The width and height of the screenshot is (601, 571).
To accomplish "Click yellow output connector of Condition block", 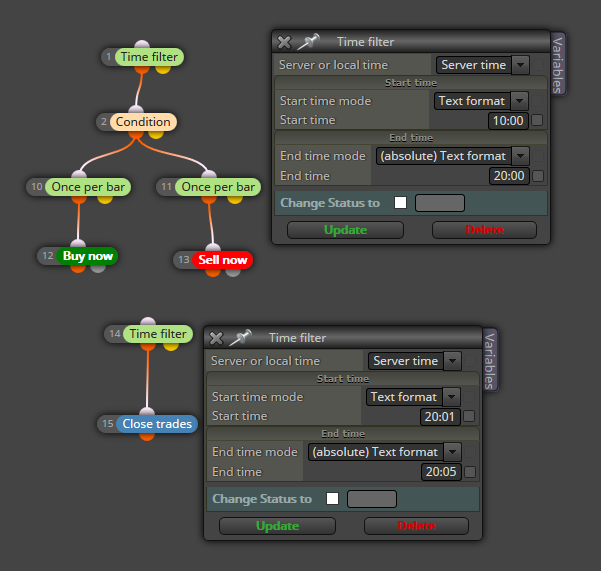I will pos(156,135).
